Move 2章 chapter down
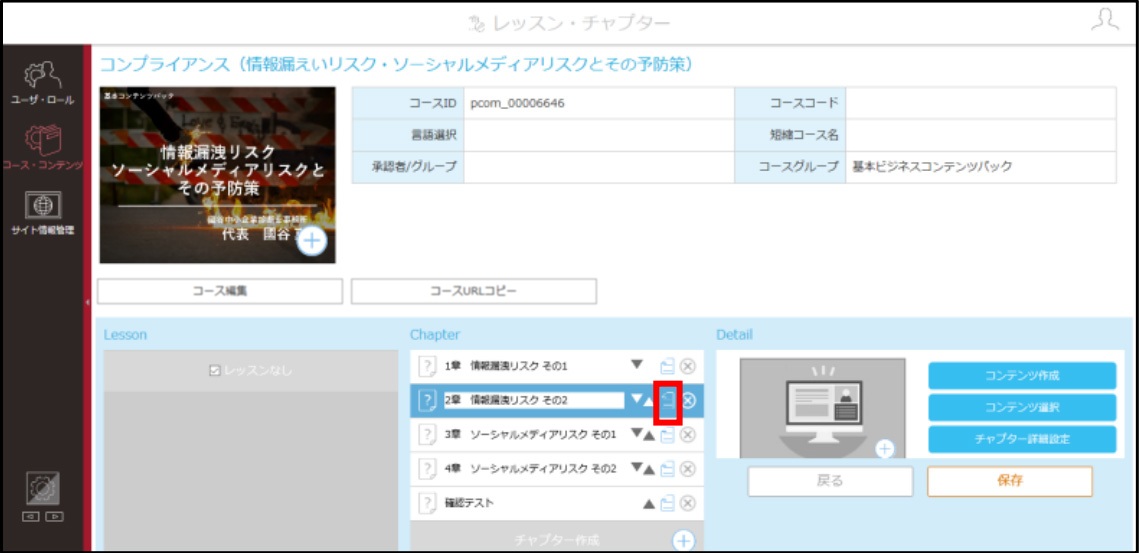1139x553 pixels. (636, 399)
